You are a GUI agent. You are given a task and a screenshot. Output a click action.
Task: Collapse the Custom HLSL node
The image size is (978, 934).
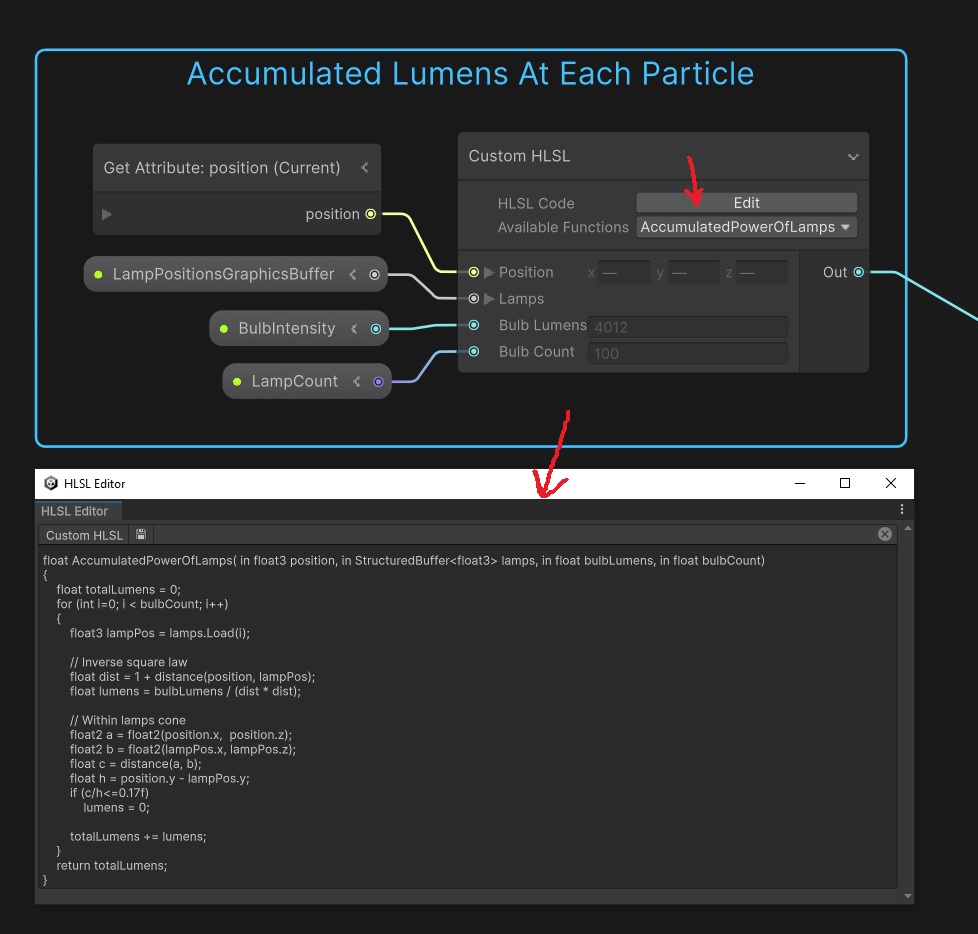[853, 157]
